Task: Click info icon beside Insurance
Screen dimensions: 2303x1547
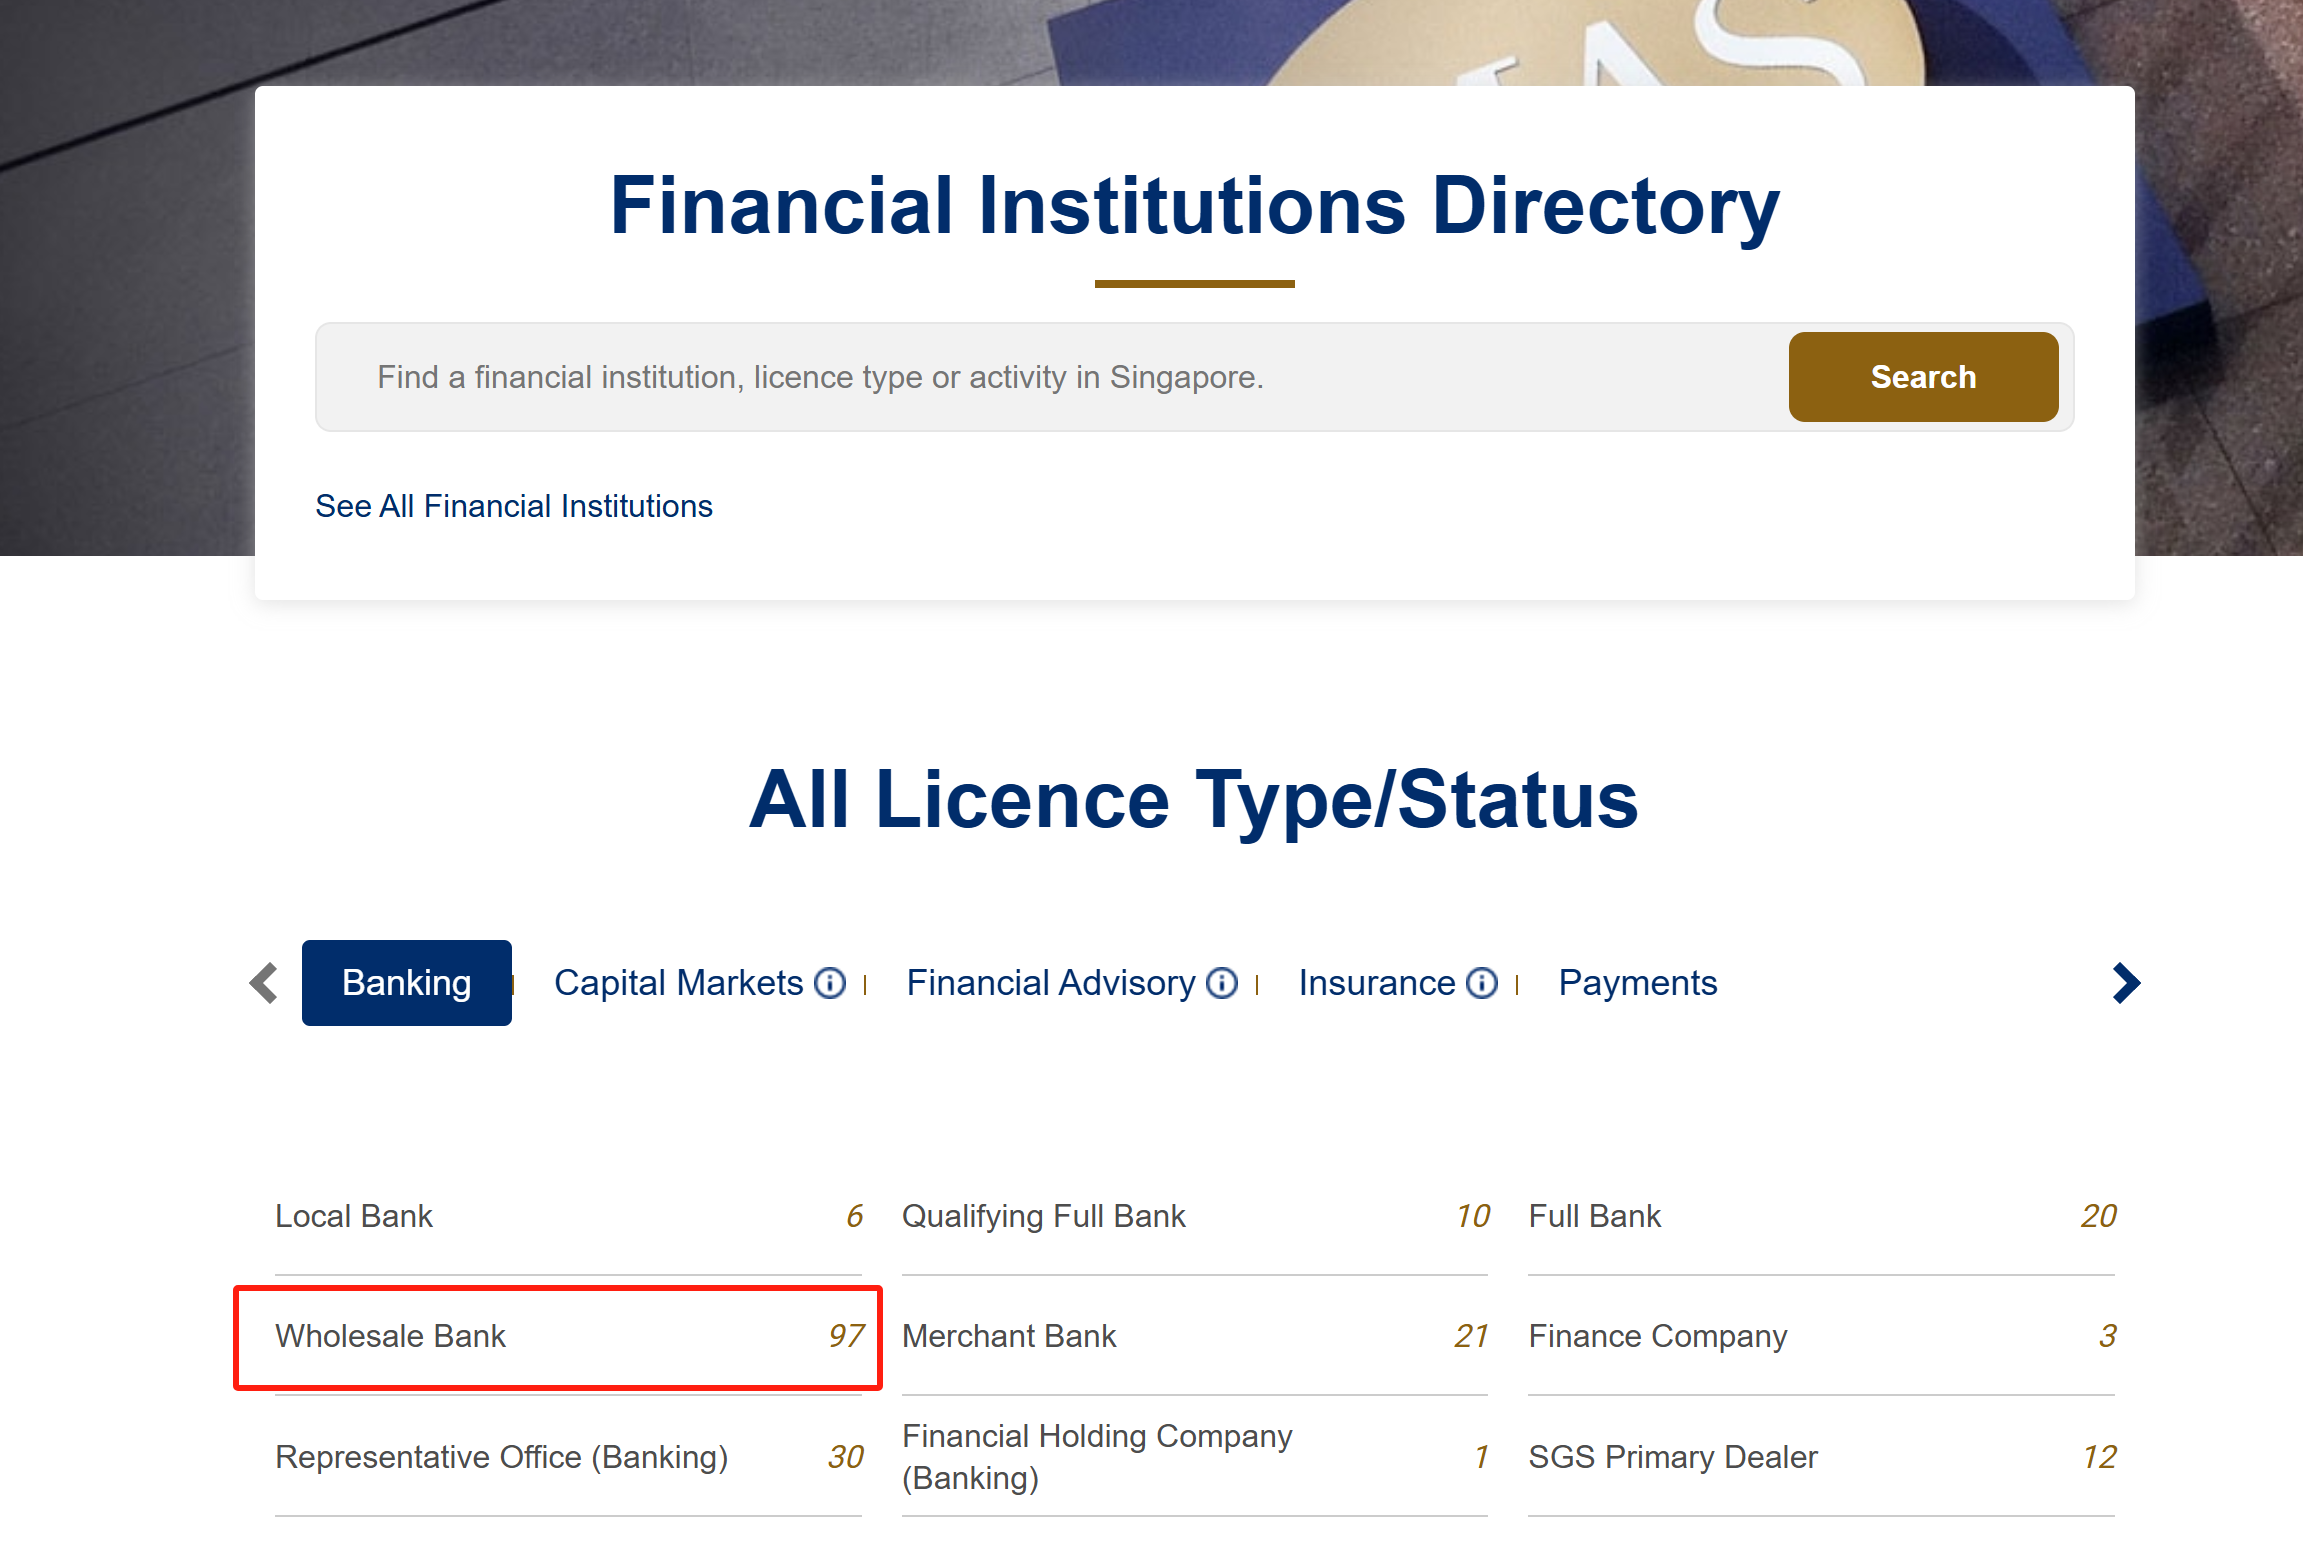Action: tap(1481, 983)
